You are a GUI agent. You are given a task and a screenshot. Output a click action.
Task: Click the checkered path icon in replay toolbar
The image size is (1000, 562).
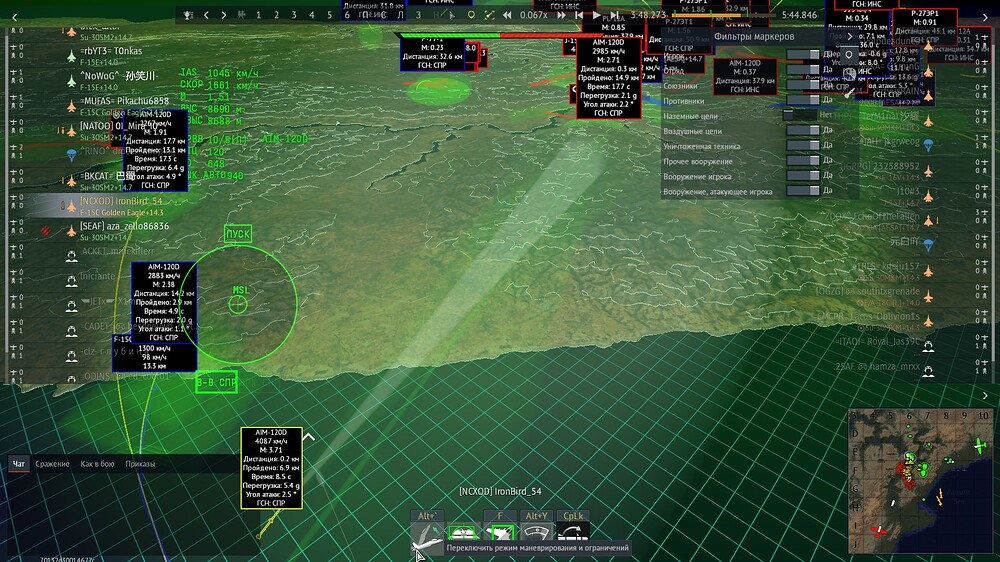(489, 15)
